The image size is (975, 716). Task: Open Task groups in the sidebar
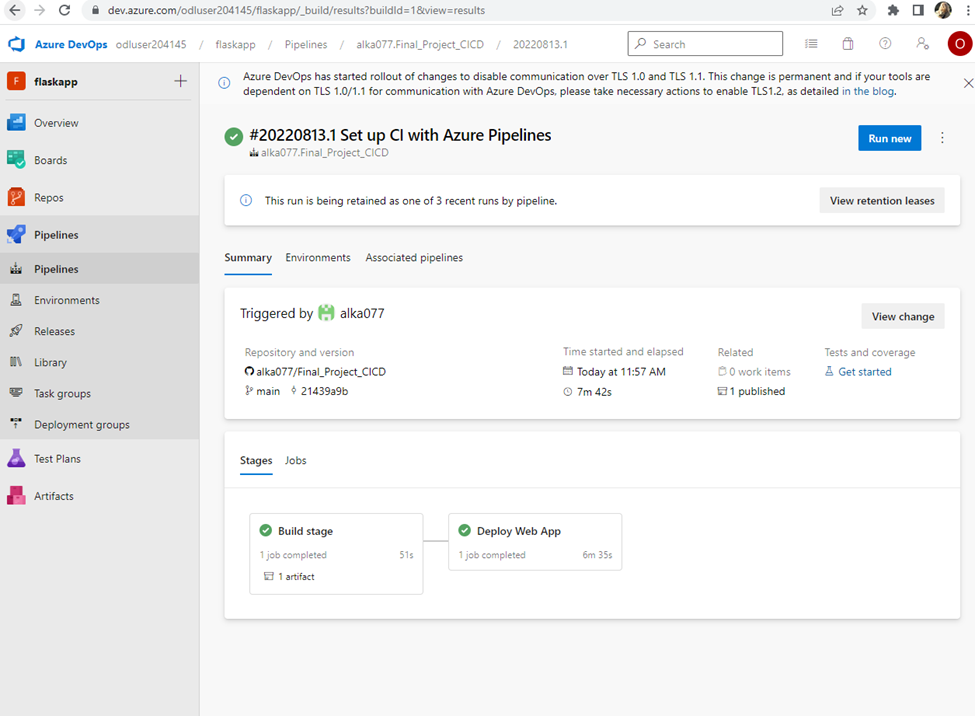[99, 393]
